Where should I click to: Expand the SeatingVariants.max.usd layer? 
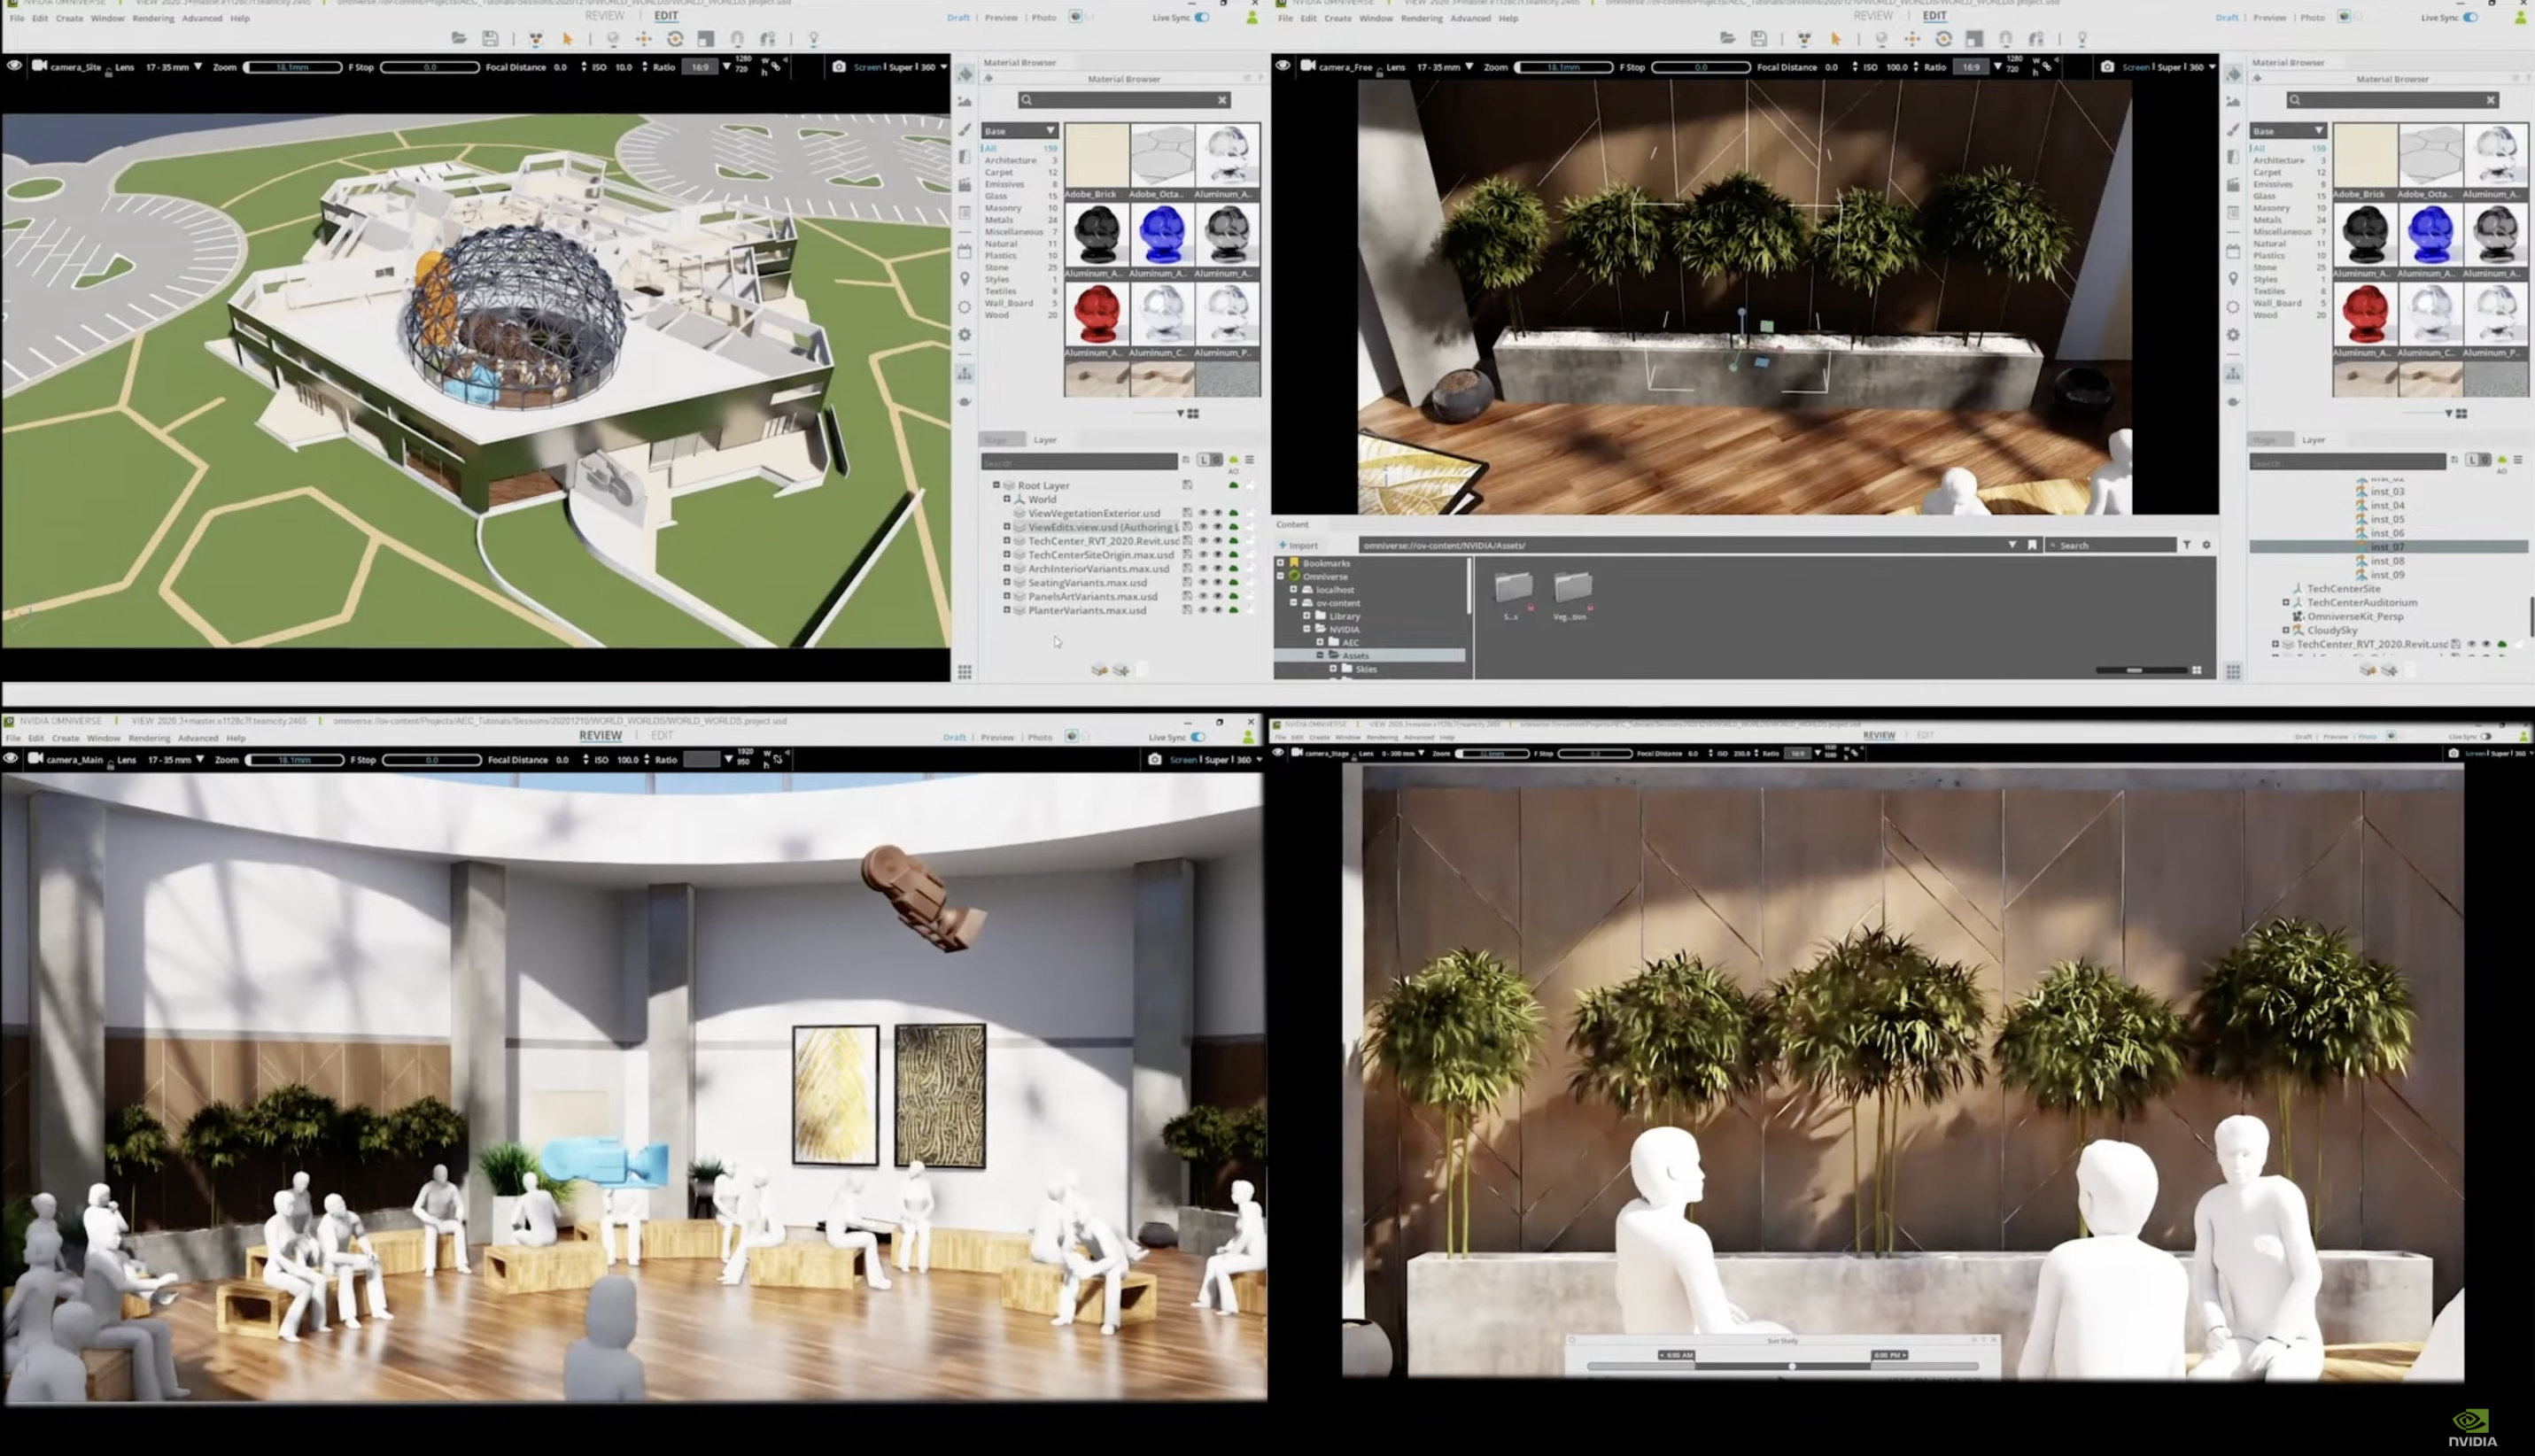click(x=1007, y=582)
